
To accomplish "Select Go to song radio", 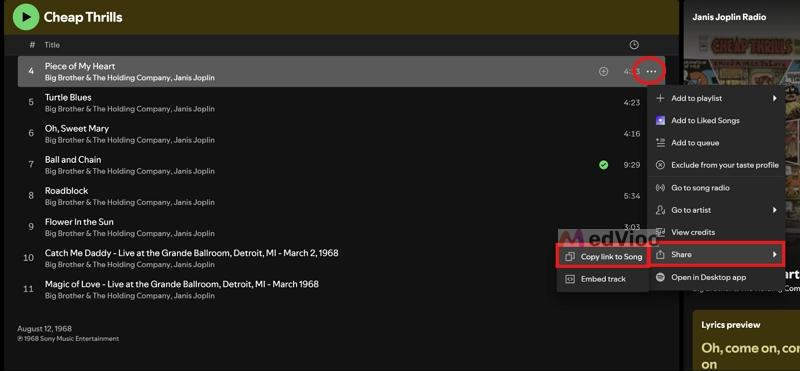I will 716,188.
